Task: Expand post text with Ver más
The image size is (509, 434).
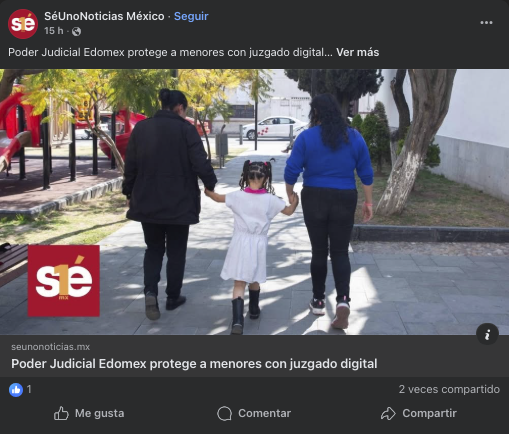Action: pos(357,52)
